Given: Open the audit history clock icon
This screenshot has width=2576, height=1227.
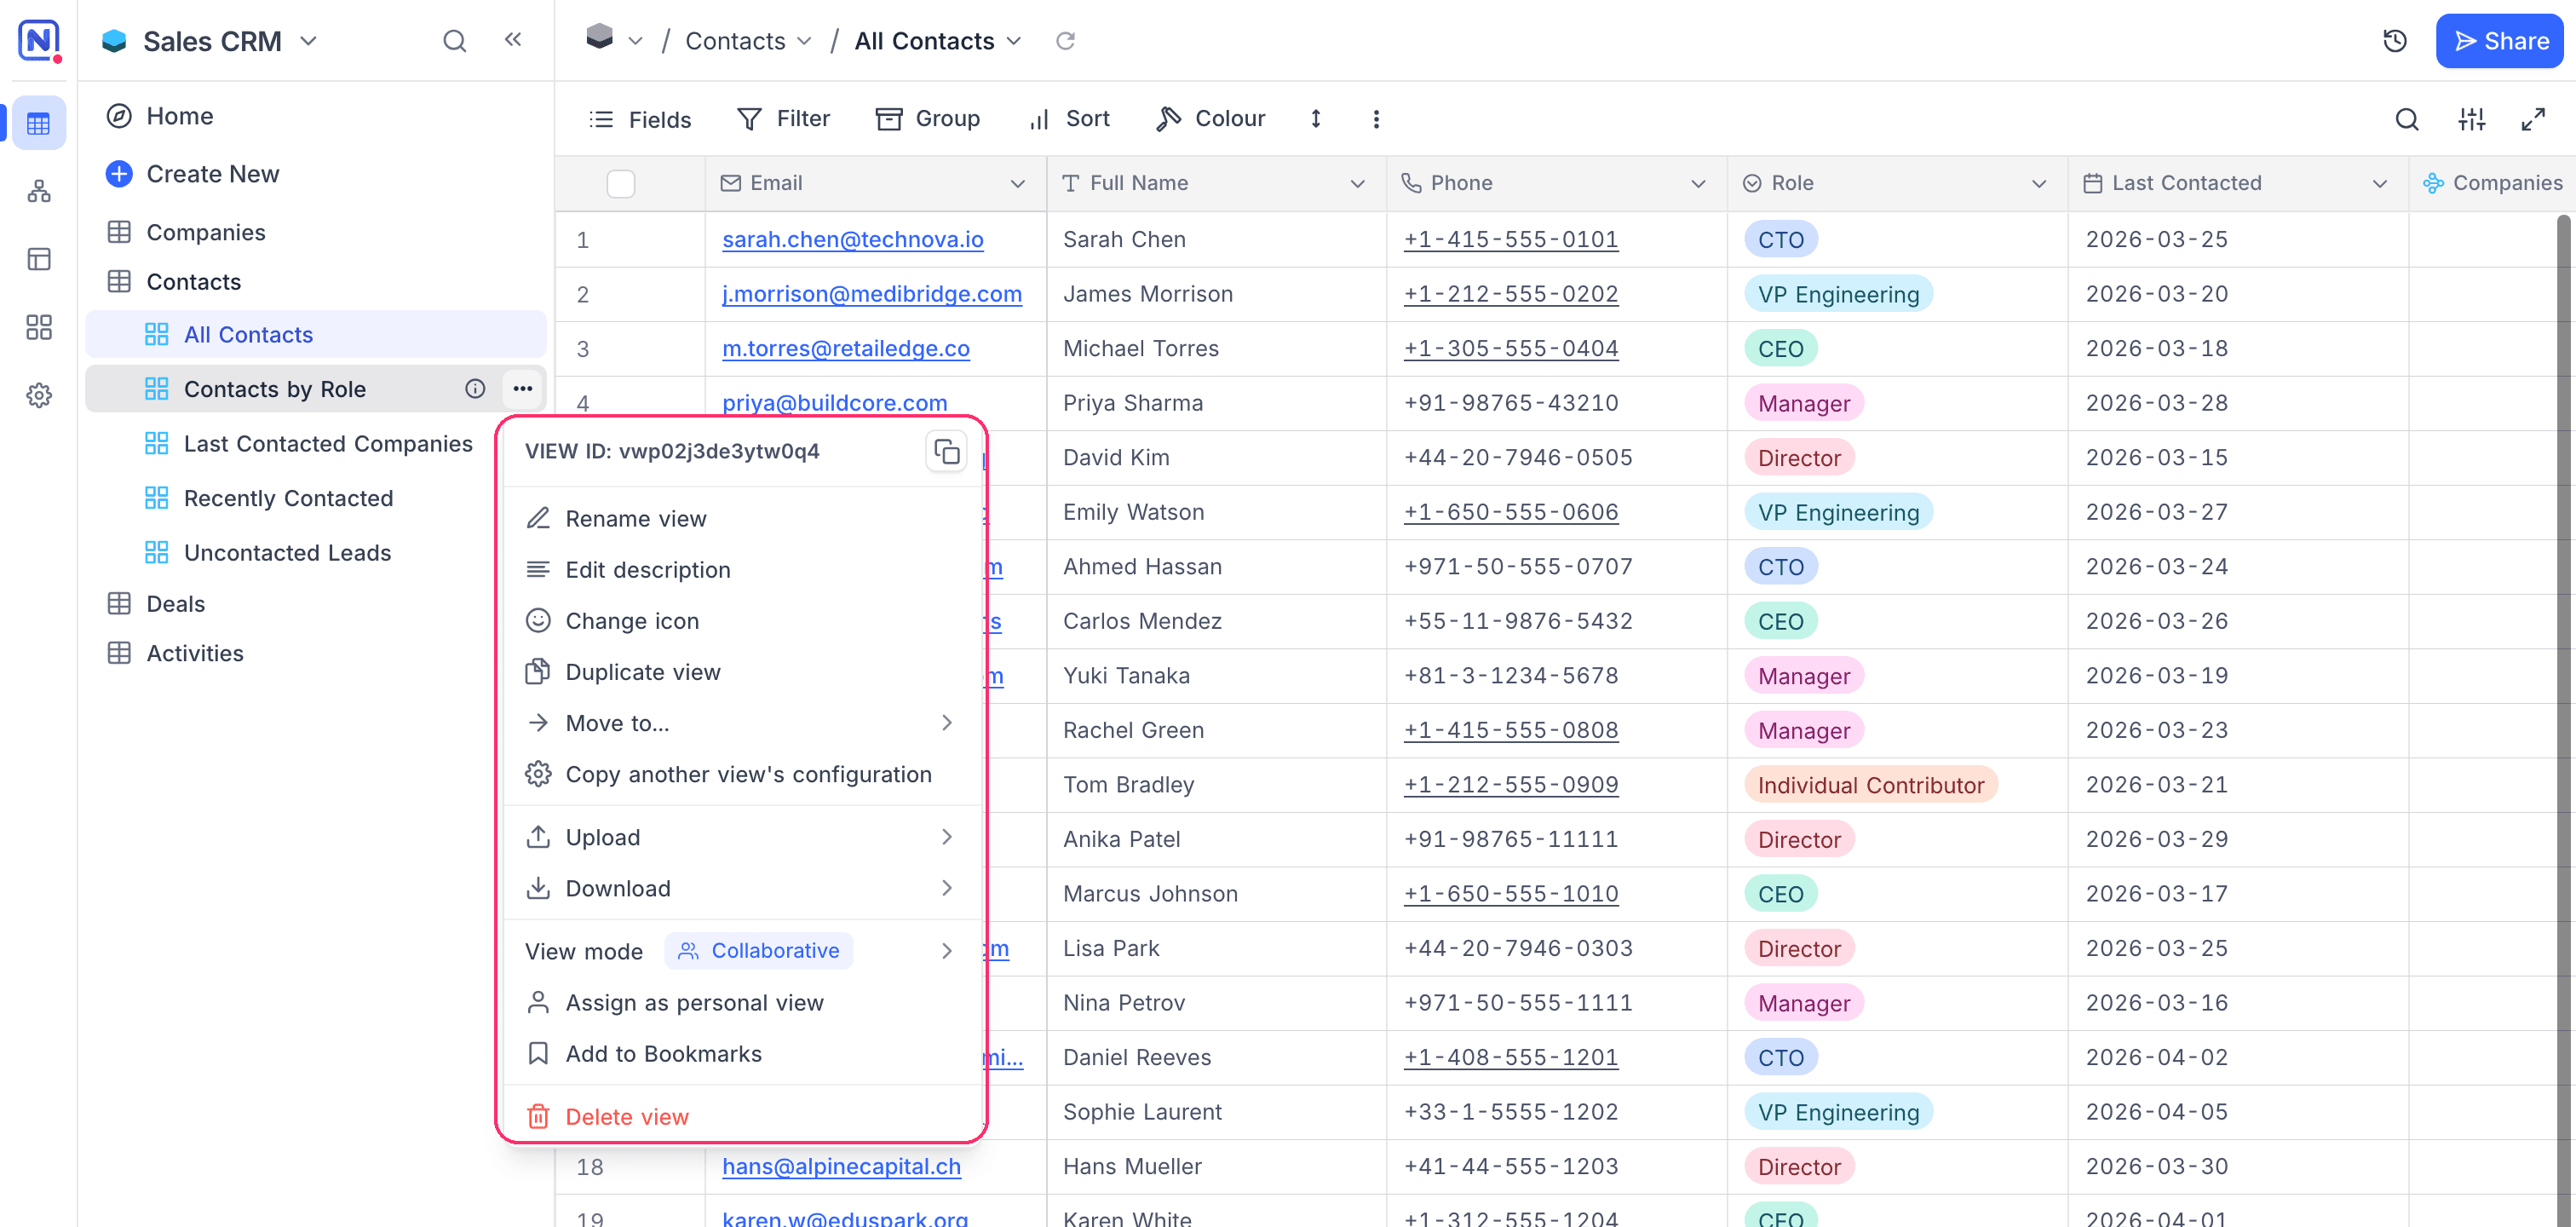Looking at the screenshot, I should (2395, 41).
